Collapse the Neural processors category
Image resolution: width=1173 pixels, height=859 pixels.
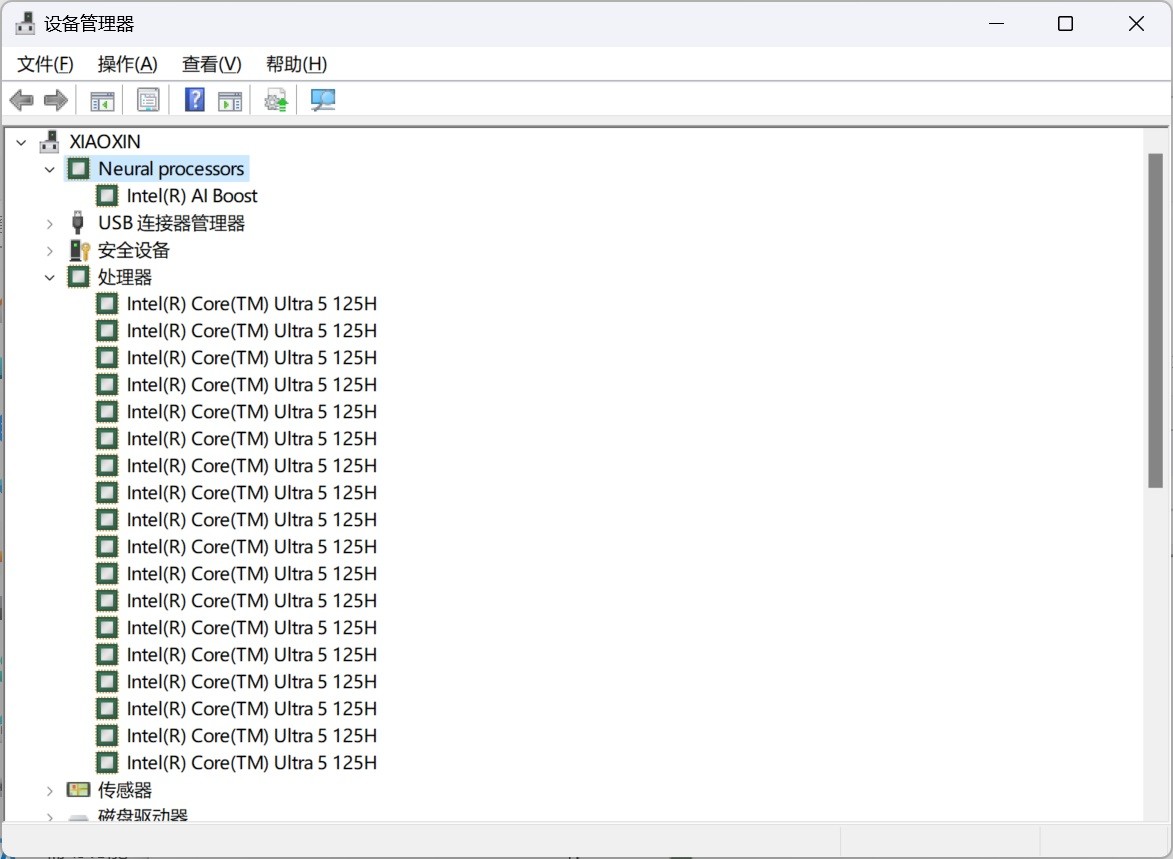tap(50, 169)
